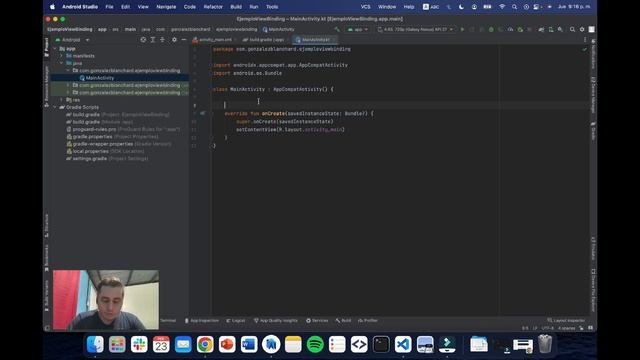The height and width of the screenshot is (360, 640).
Task: Open IDE settings gear in the top toolbar
Action: pos(582,29)
